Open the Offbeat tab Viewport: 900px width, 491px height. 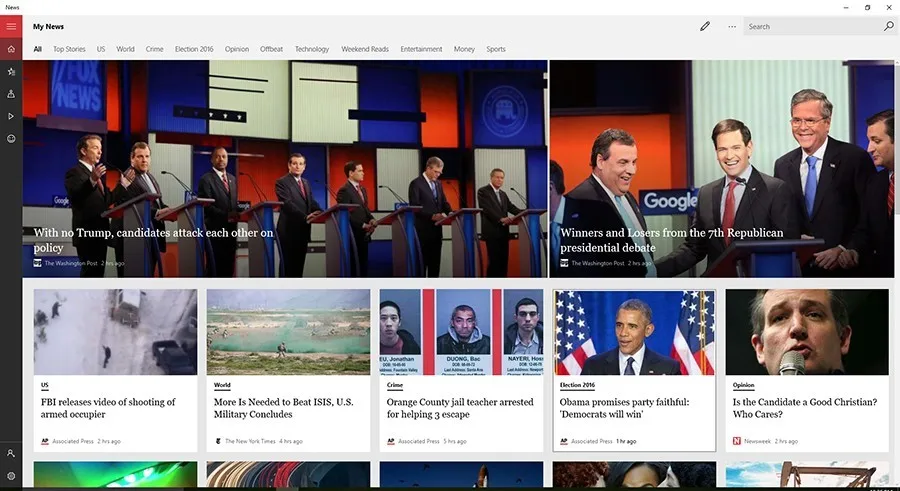(271, 49)
